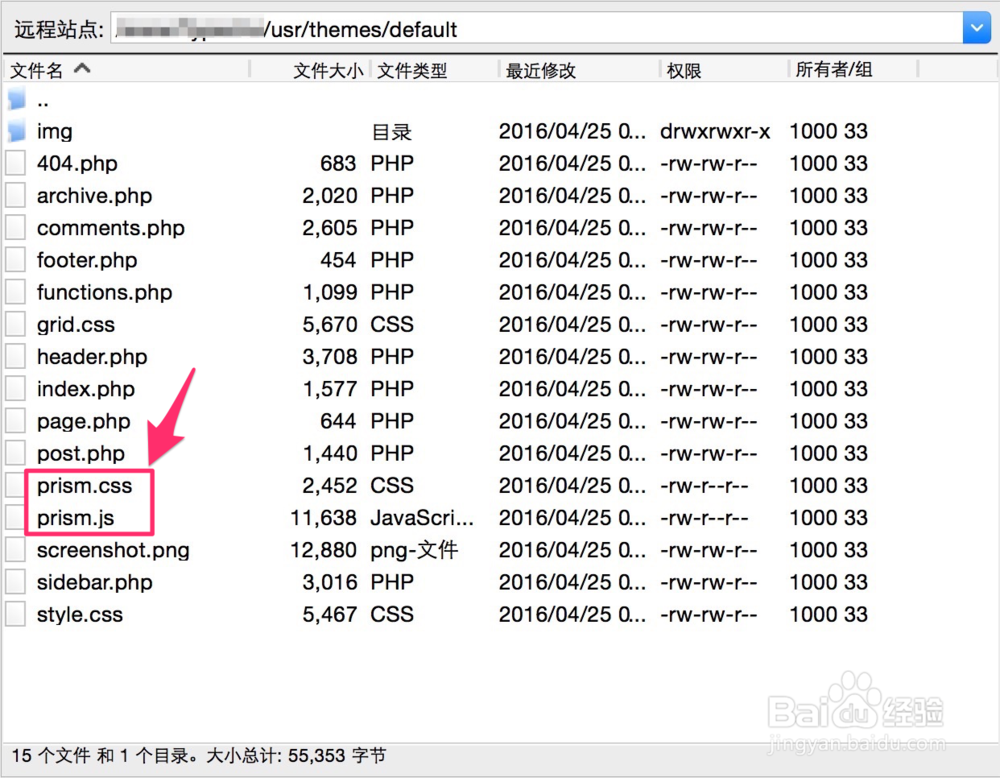Viewport: 1000px width, 778px height.
Task: Open the remote site address dropdown
Action: point(977,28)
